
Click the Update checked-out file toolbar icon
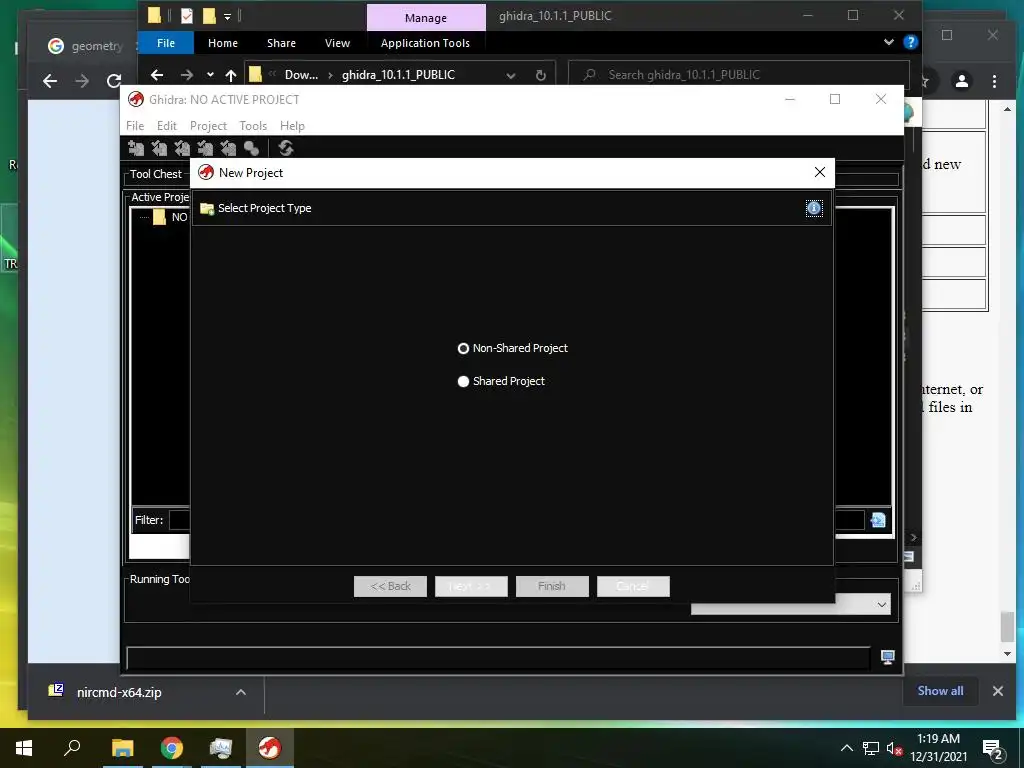(182, 148)
